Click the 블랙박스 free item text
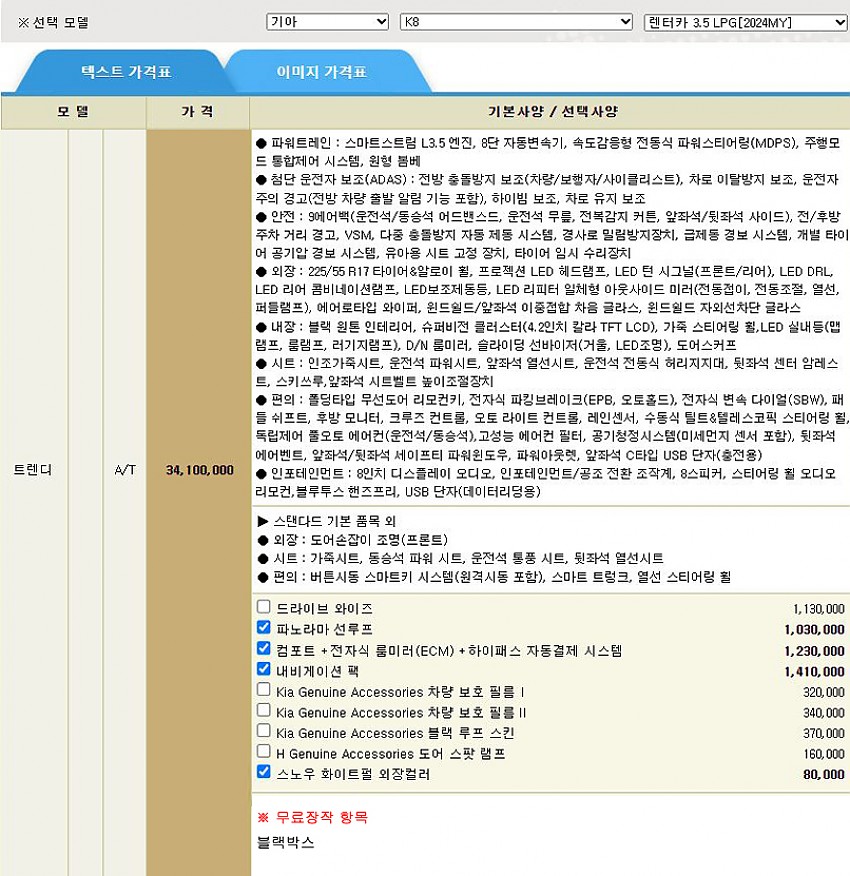This screenshot has height=876, width=850. pyautogui.click(x=285, y=843)
